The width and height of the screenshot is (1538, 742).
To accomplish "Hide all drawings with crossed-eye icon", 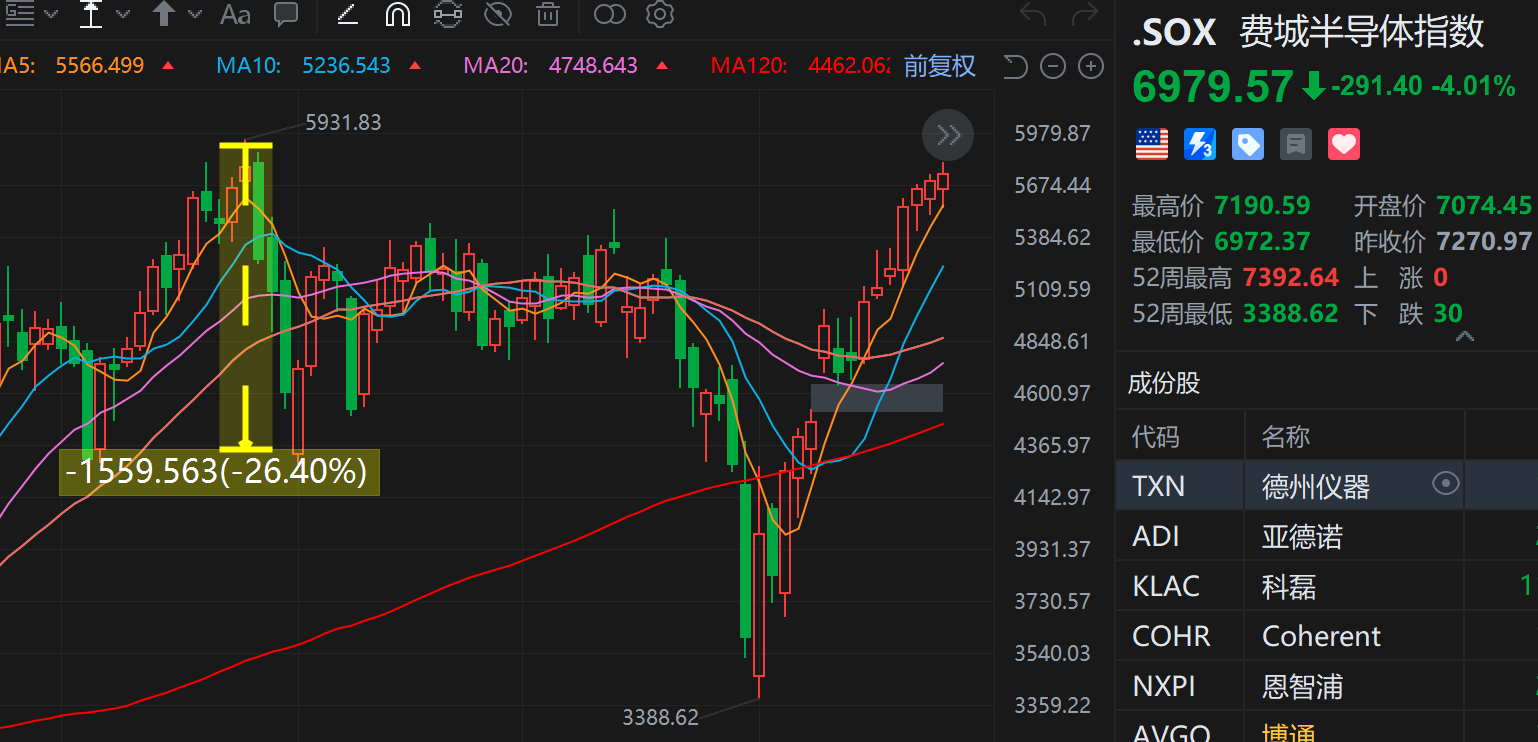I will [x=497, y=14].
